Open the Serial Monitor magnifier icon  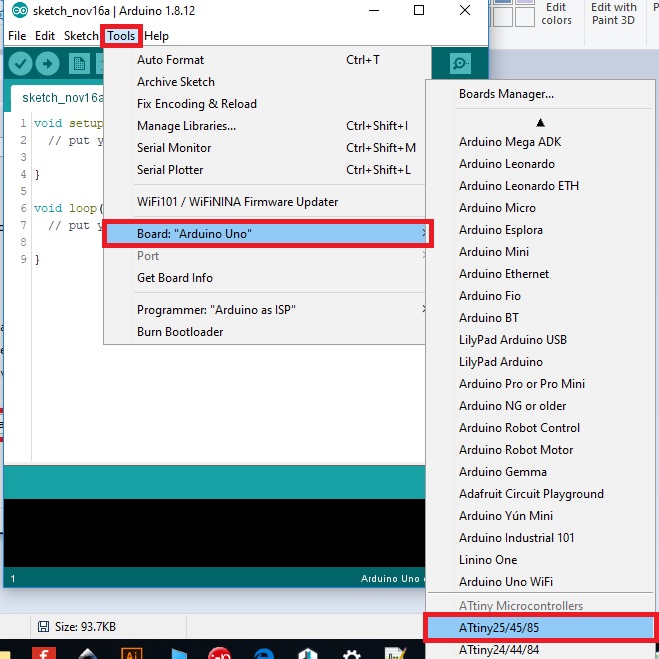click(x=460, y=64)
